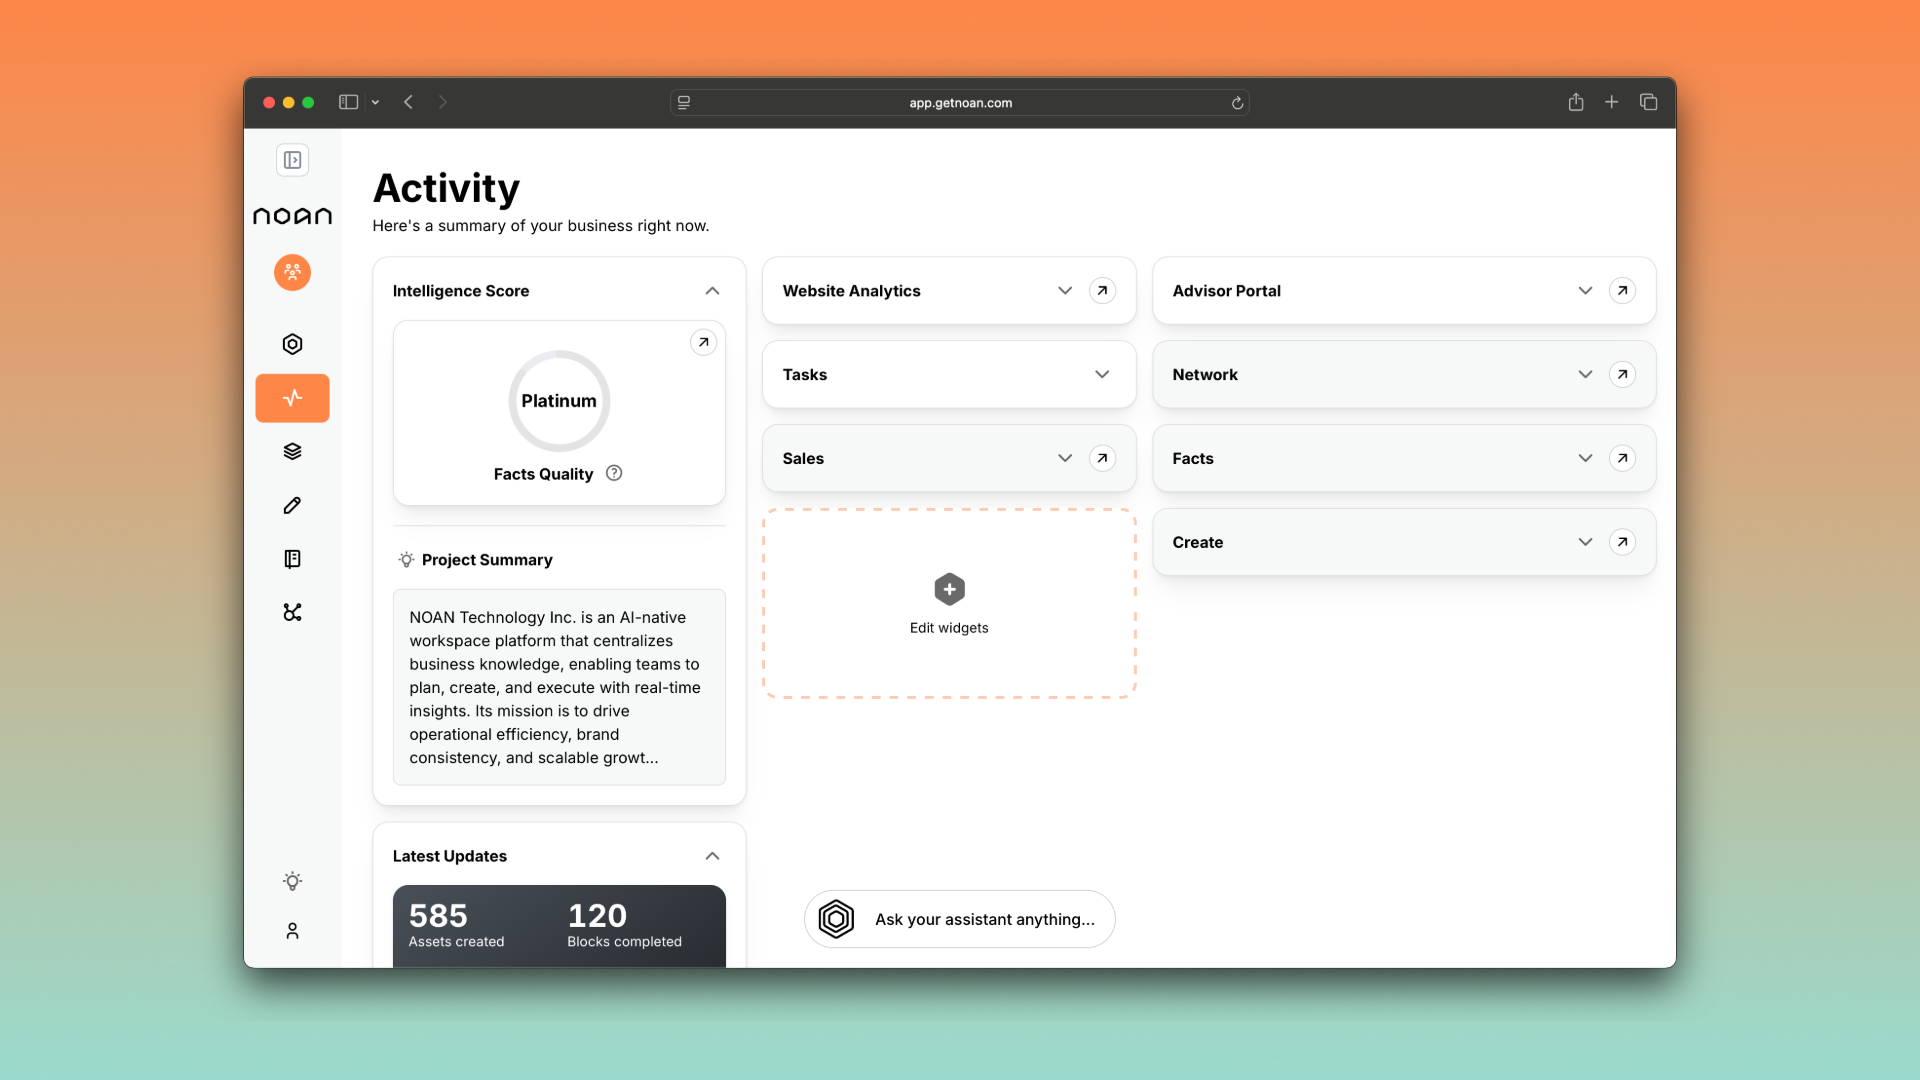Collapse the Latest Updates widget
The width and height of the screenshot is (1920, 1080).
[712, 856]
